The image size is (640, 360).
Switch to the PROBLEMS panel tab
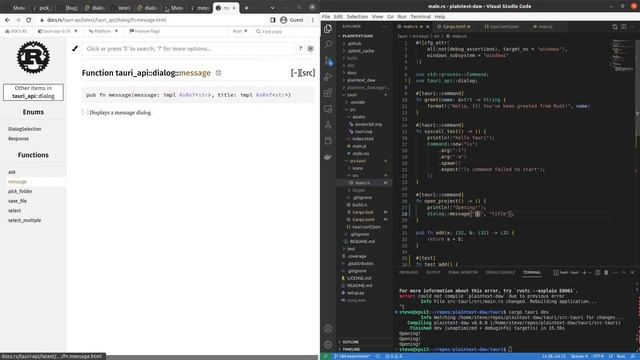click(409, 272)
